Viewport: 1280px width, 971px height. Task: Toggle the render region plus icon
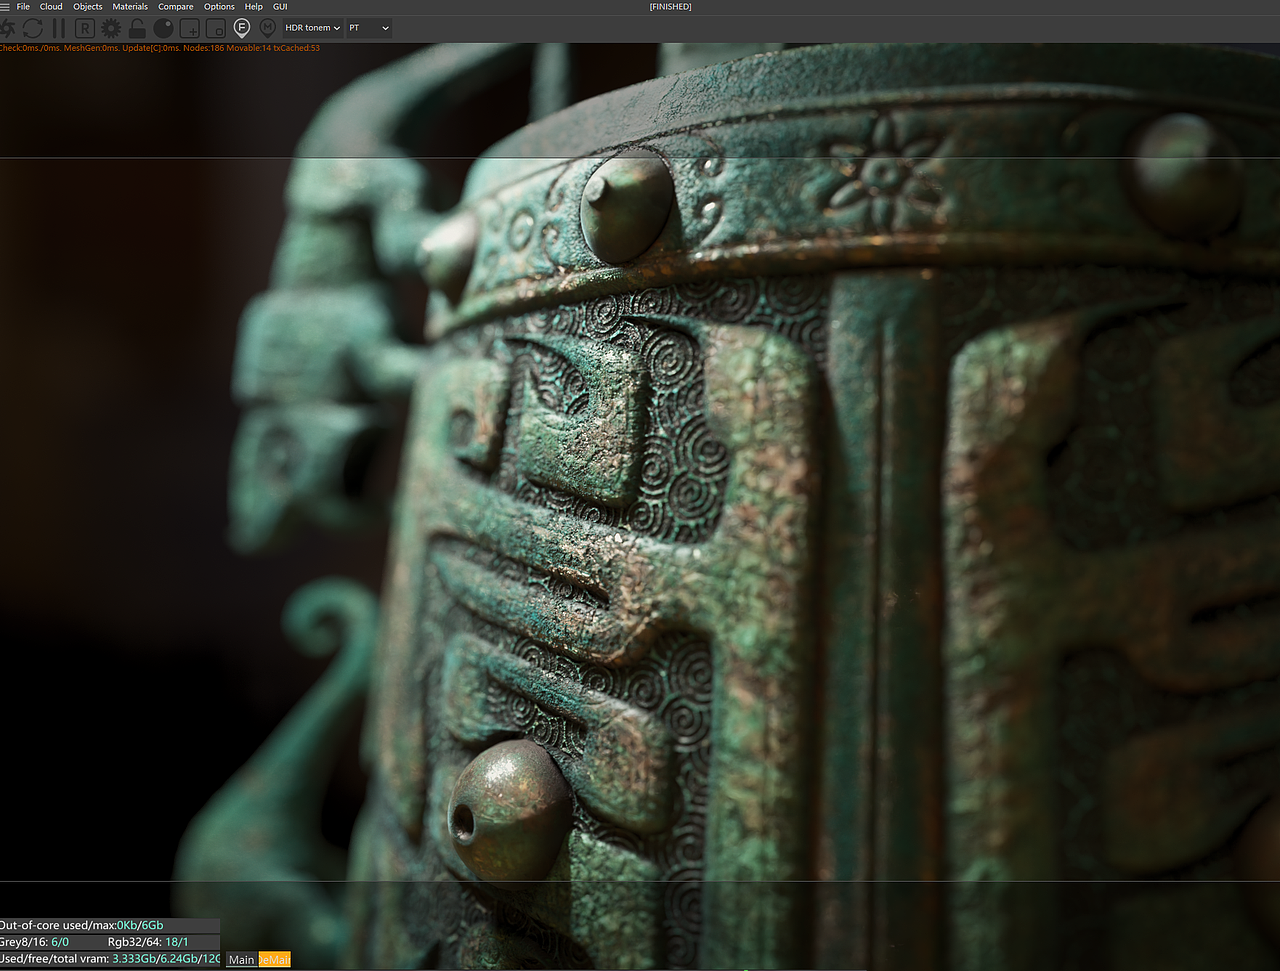189,28
